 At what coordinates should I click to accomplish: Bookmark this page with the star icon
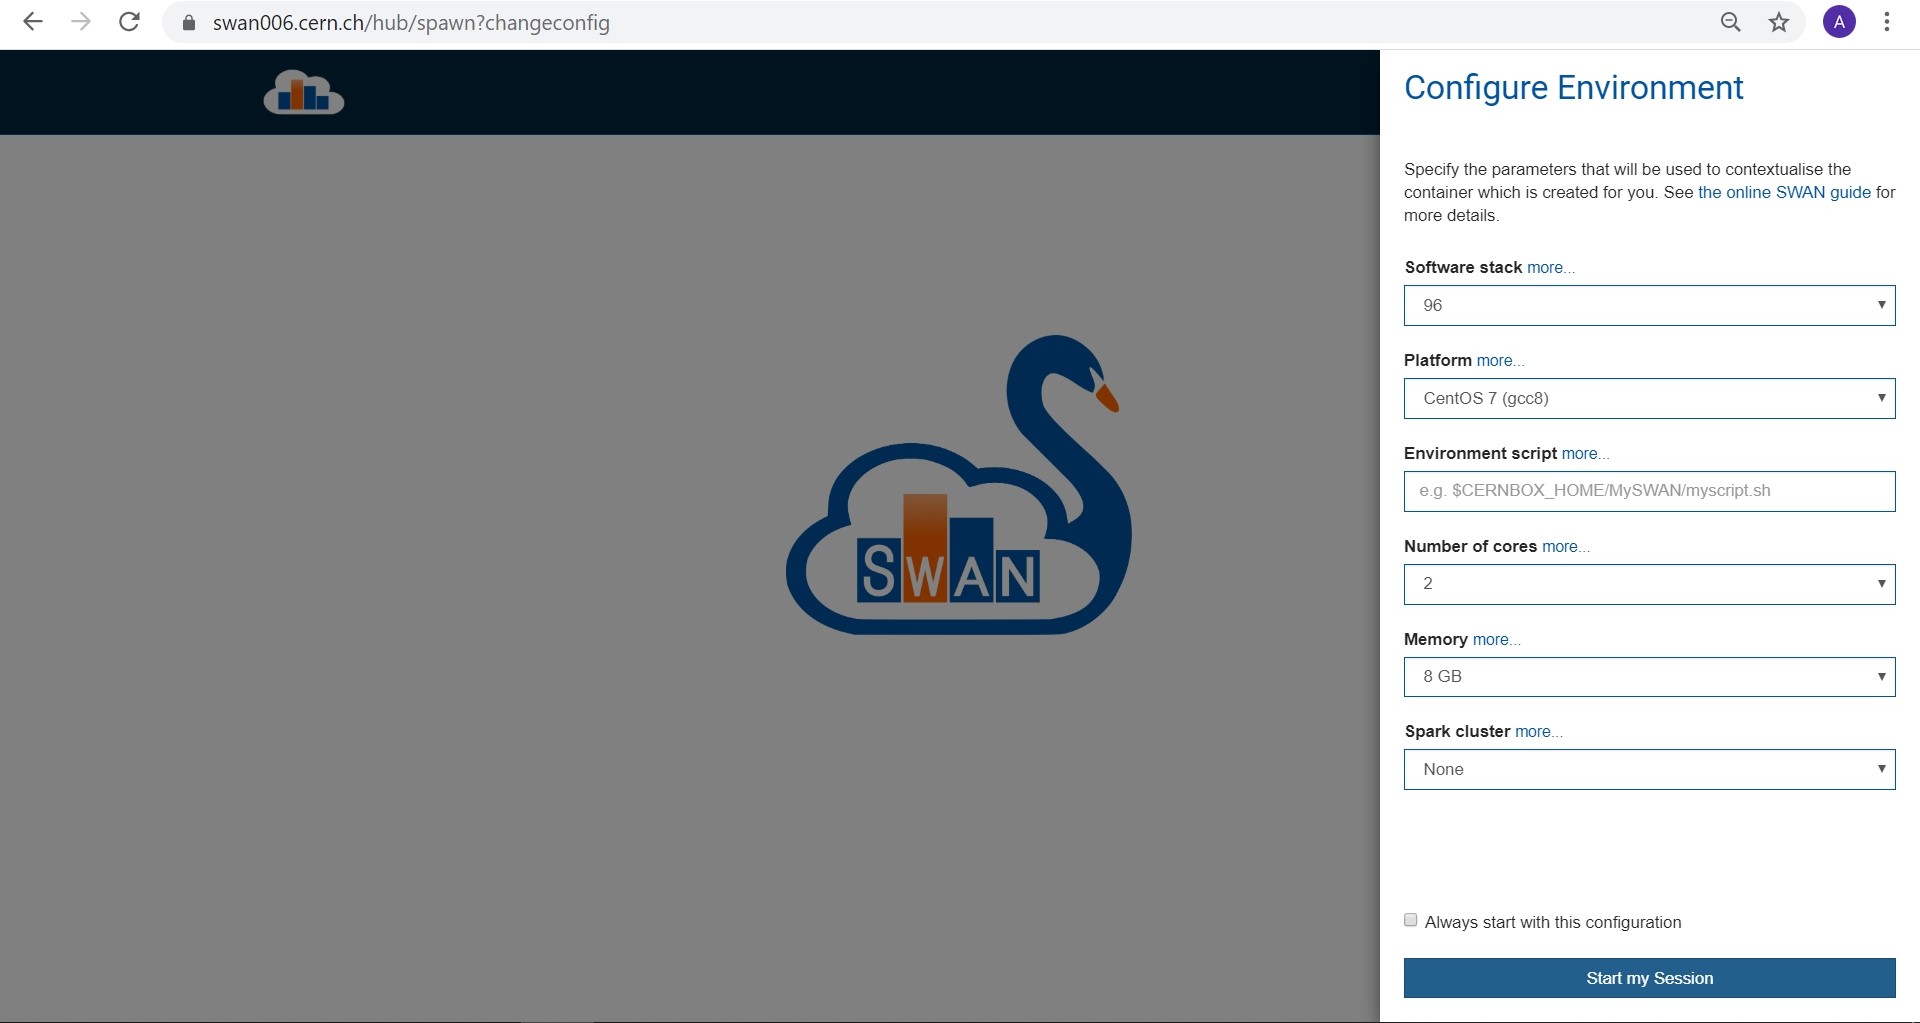point(1778,22)
